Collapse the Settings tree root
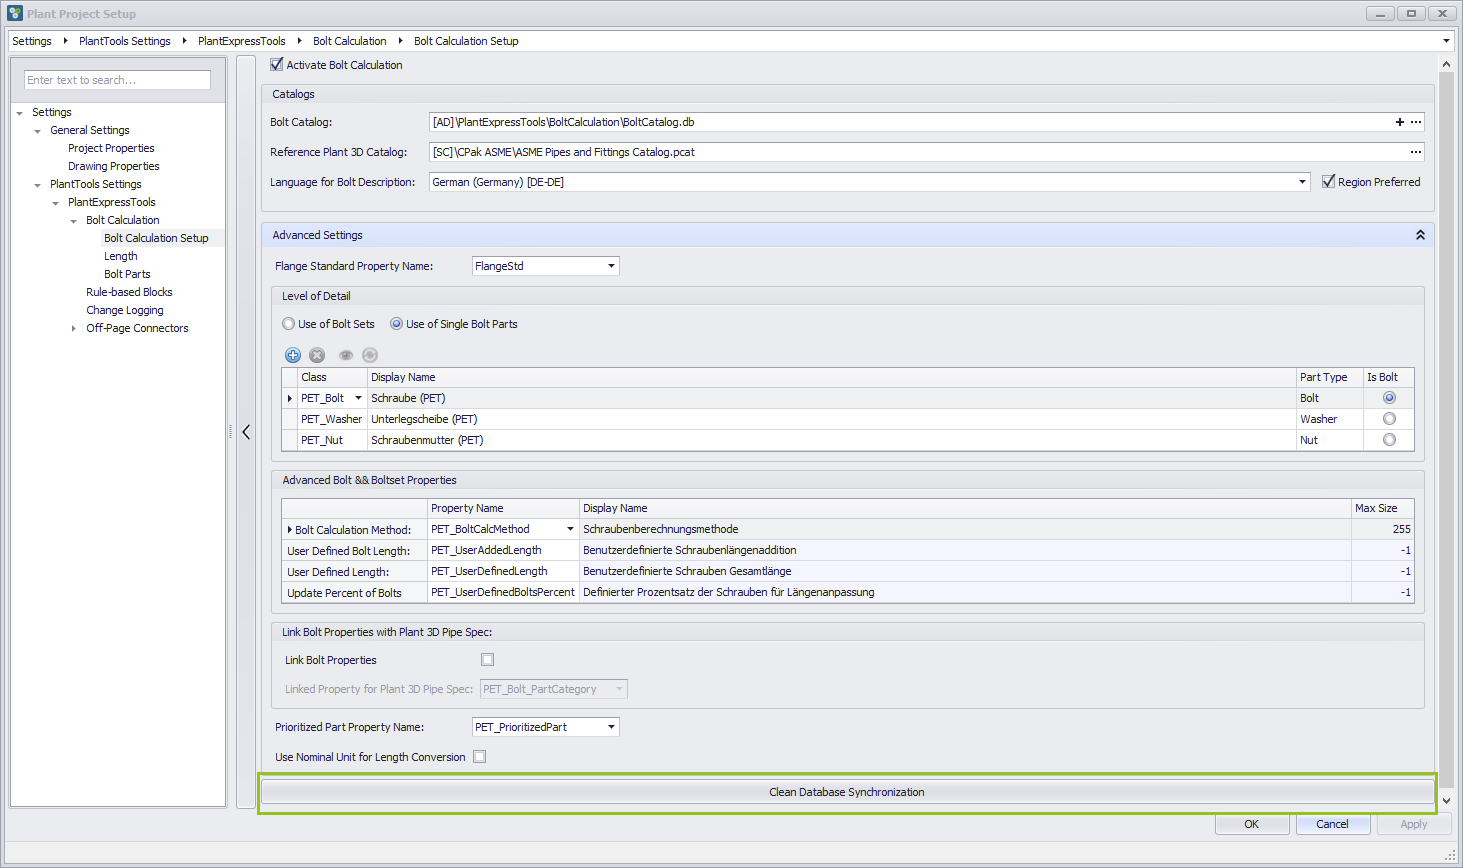The image size is (1463, 868). [x=19, y=113]
